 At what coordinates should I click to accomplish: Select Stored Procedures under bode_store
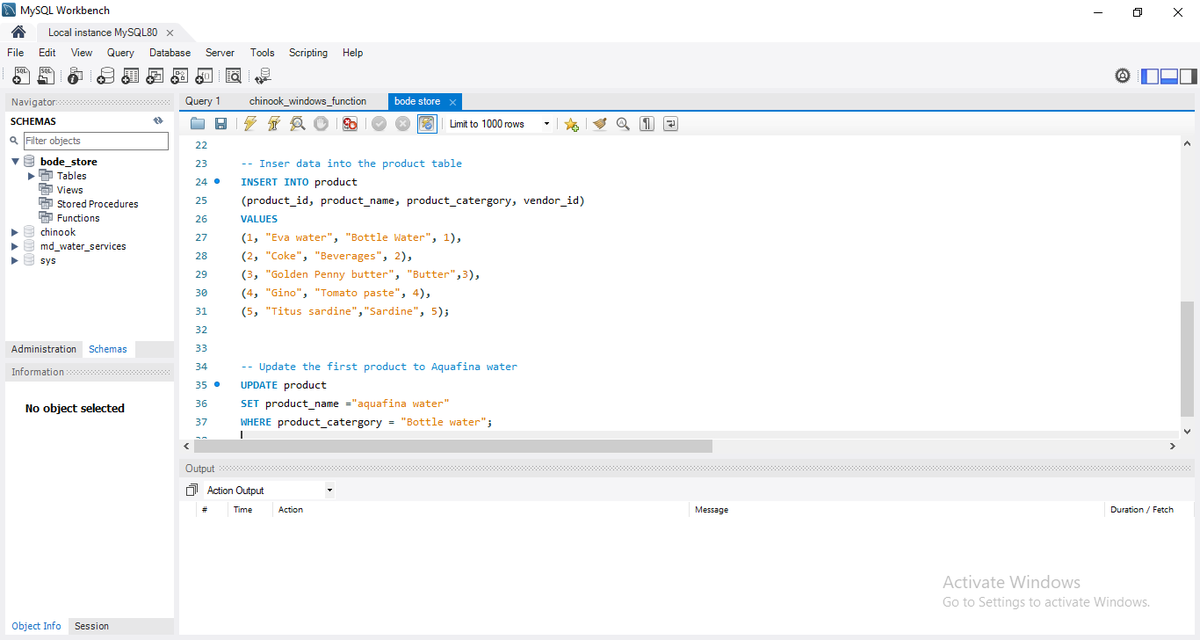pos(97,204)
